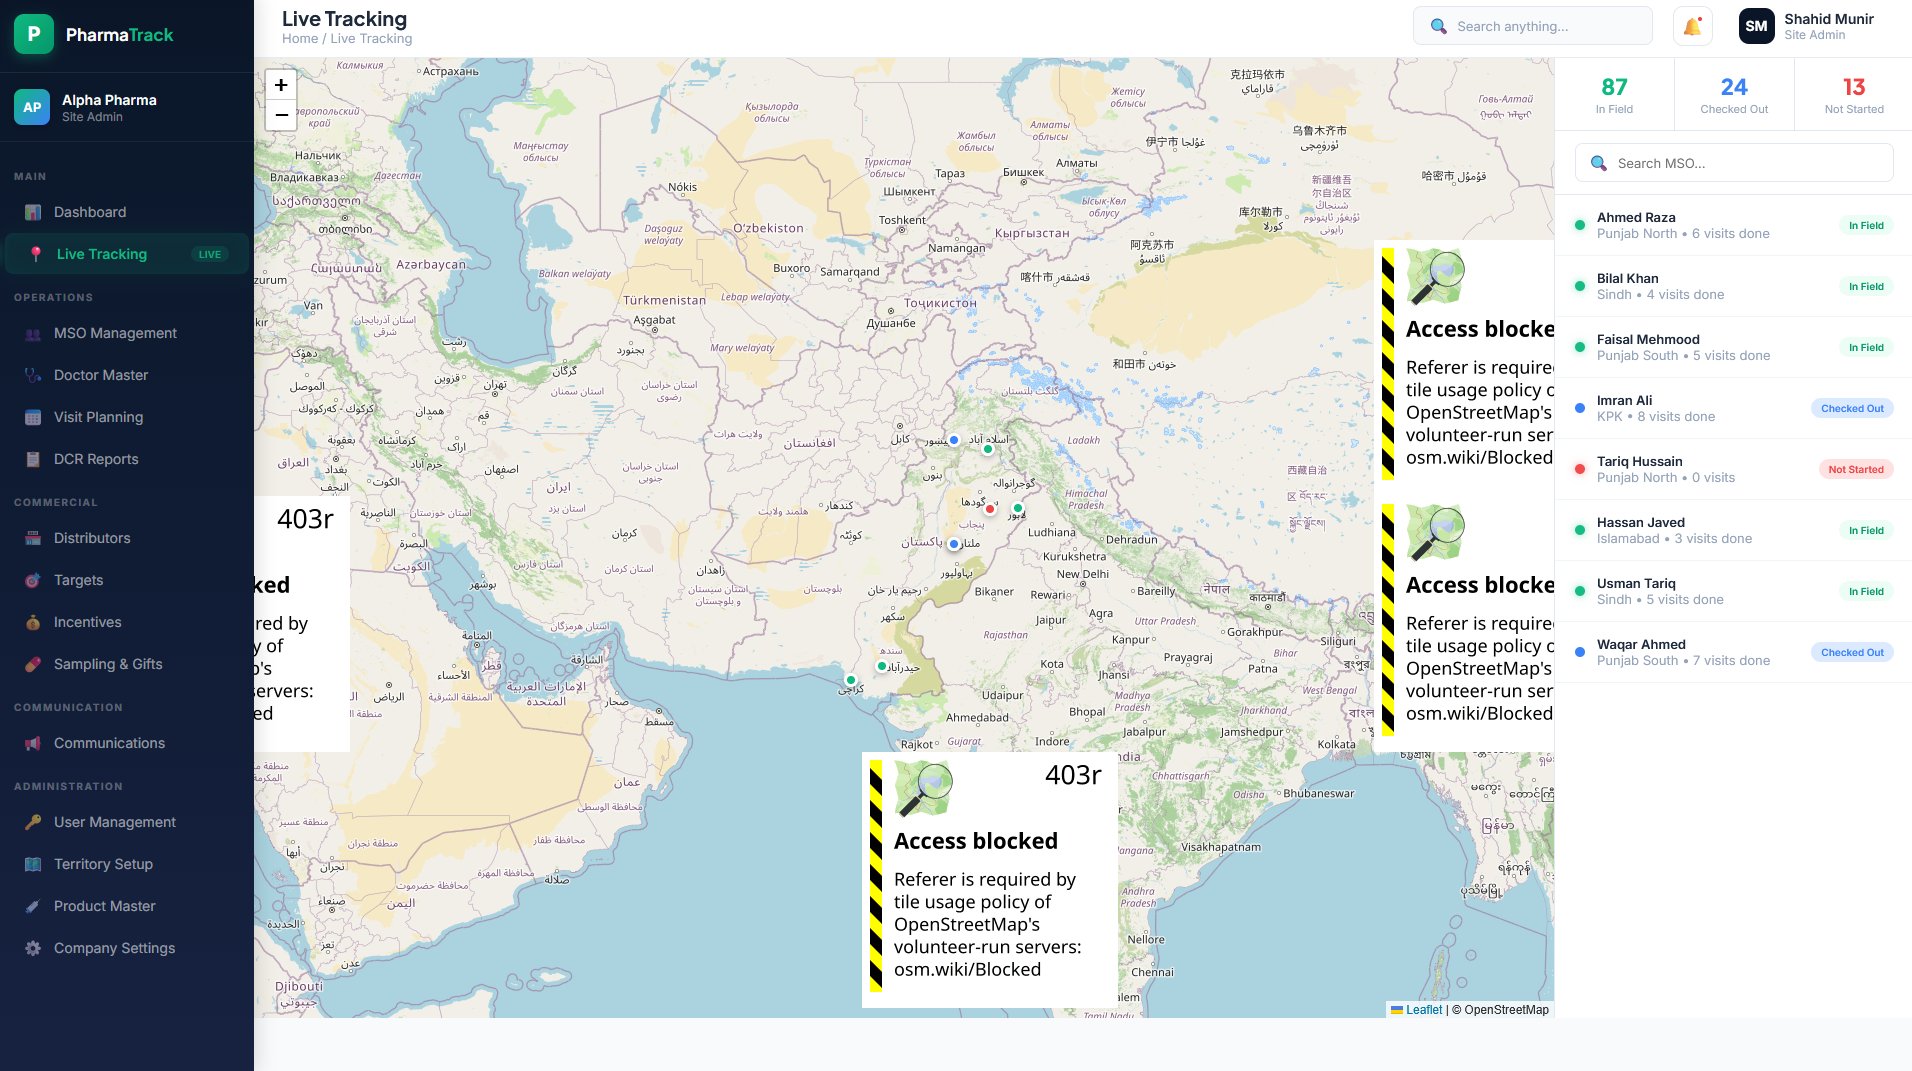The height and width of the screenshot is (1071, 1912).
Task: Zoom out on the map
Action: (x=281, y=115)
